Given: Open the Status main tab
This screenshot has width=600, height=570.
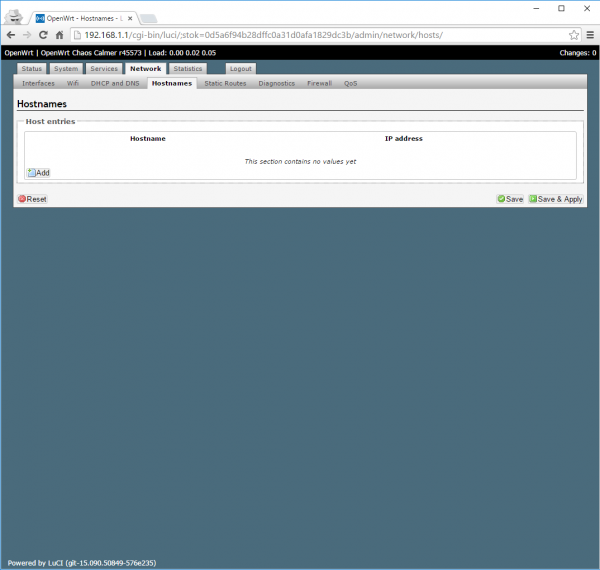Looking at the screenshot, I should pyautogui.click(x=32, y=69).
